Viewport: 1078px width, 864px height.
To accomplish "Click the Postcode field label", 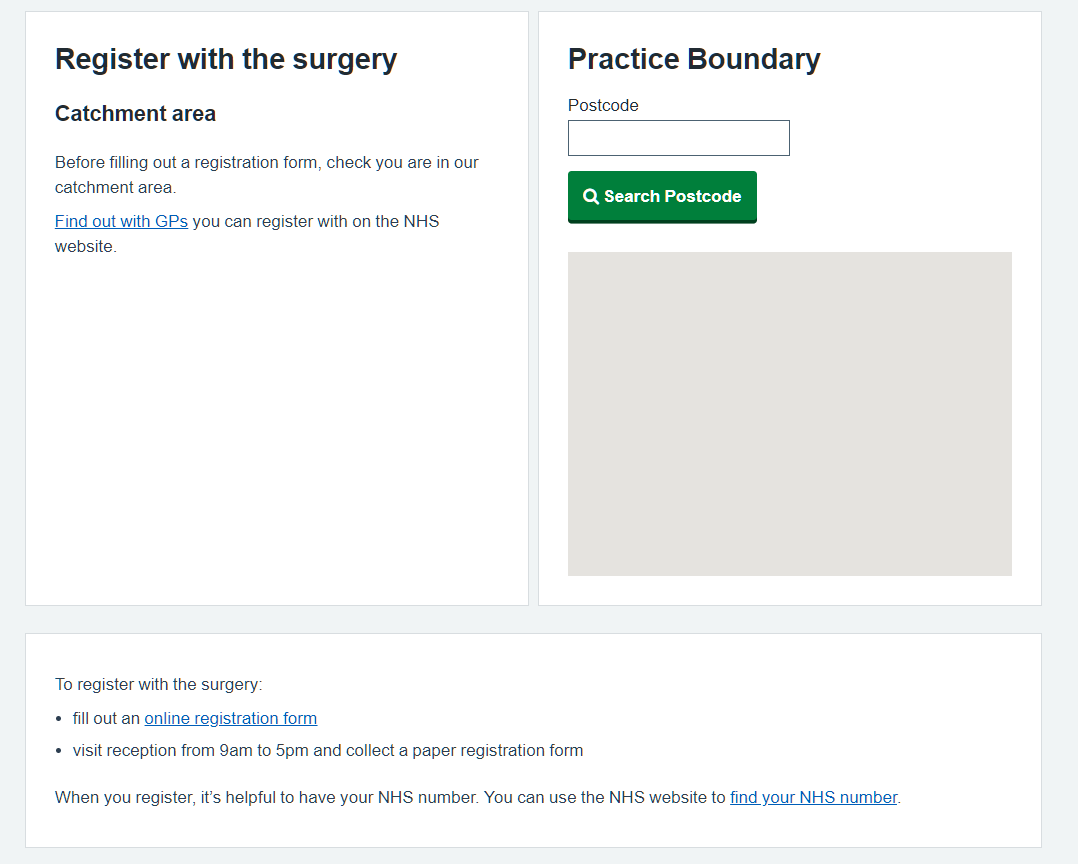I will point(602,105).
